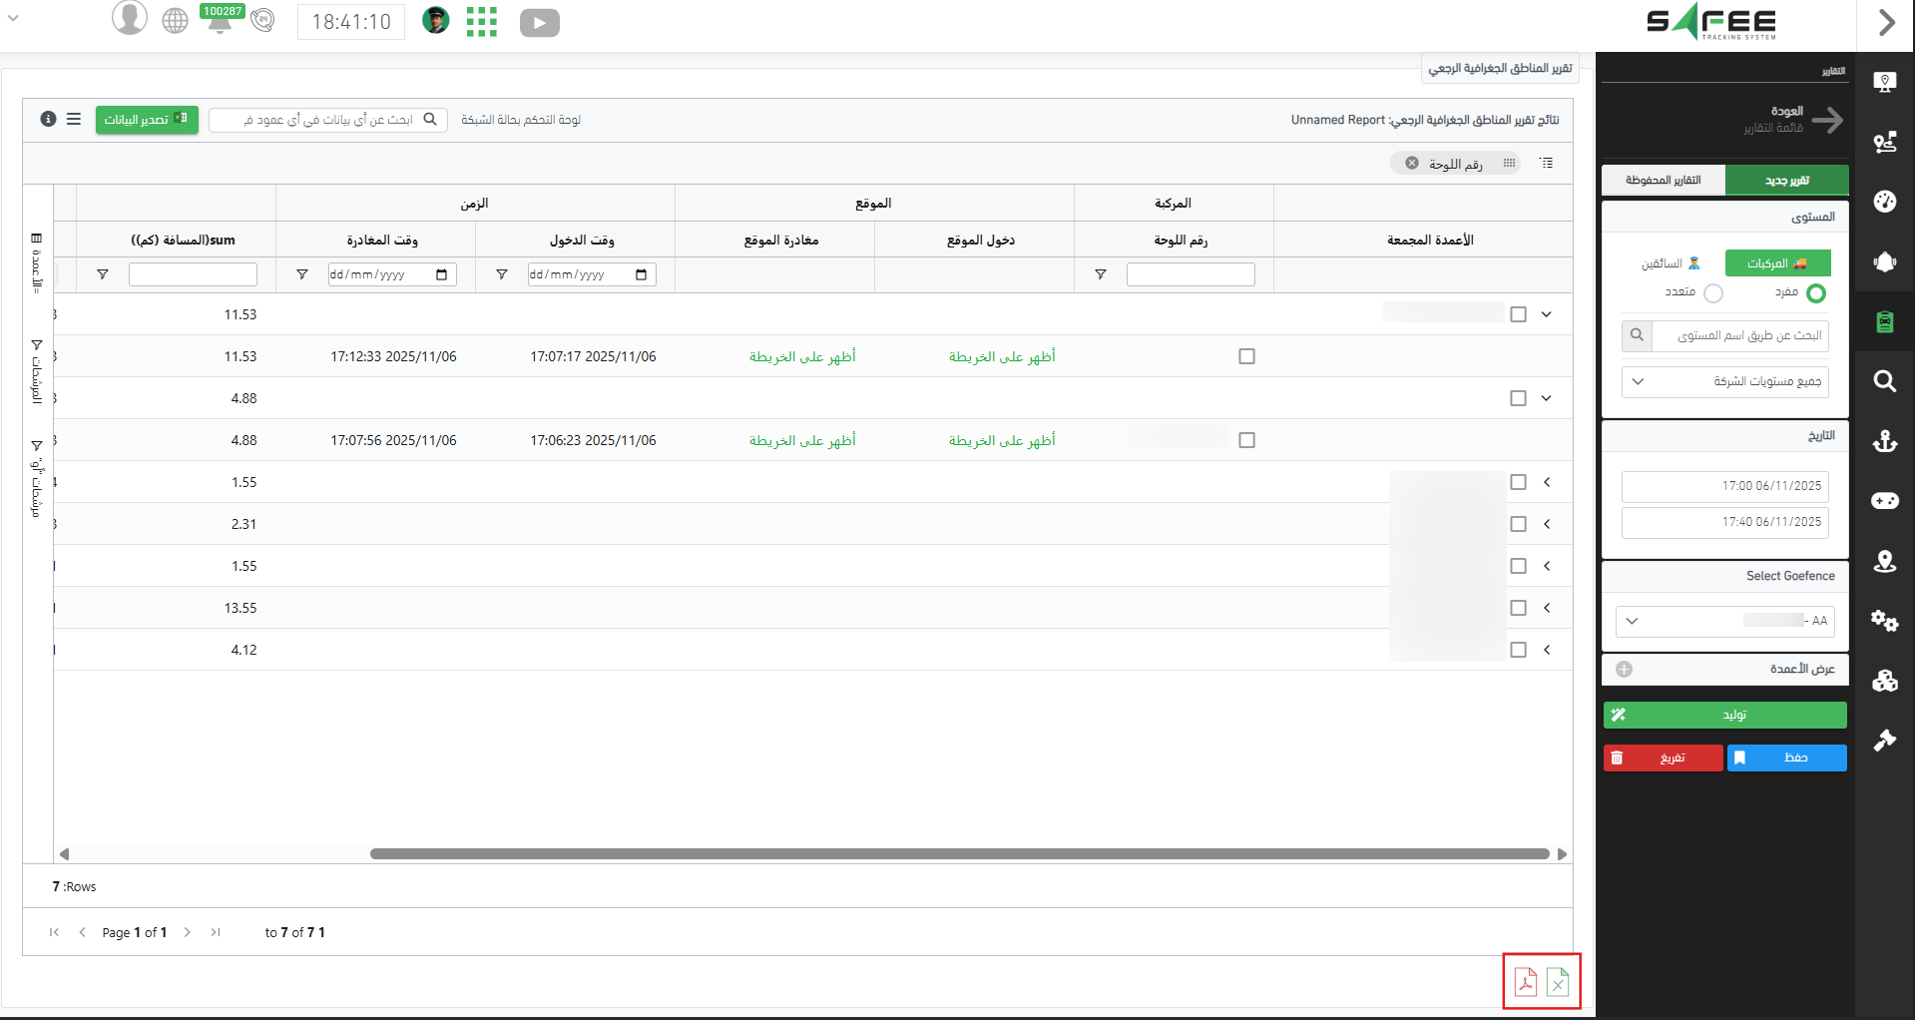The height and width of the screenshot is (1020, 1915).
Task: Click the info icon in report toolbar
Action: pos(48,119)
